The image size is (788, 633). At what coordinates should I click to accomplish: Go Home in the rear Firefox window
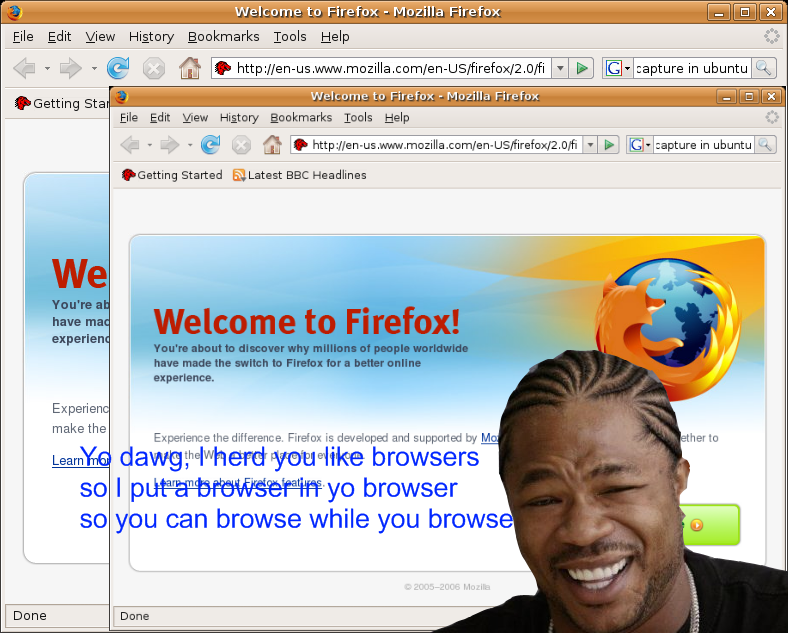pos(190,68)
